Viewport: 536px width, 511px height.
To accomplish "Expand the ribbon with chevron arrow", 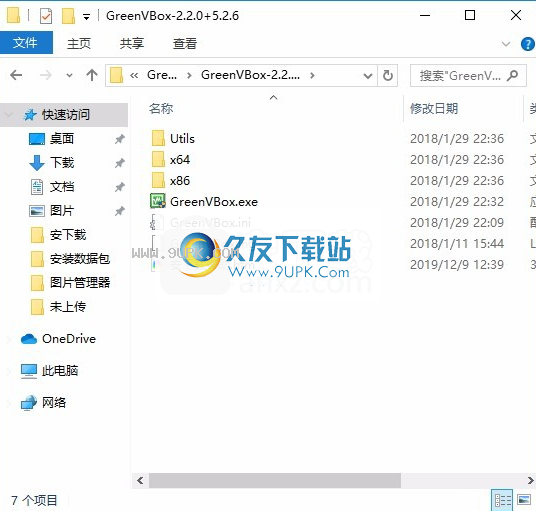I will point(506,44).
